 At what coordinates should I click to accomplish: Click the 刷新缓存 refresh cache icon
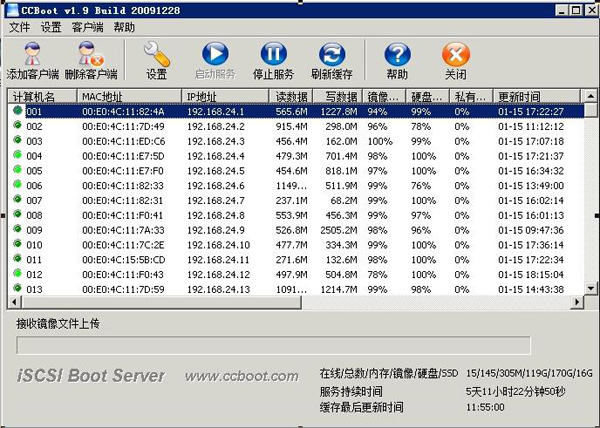332,54
